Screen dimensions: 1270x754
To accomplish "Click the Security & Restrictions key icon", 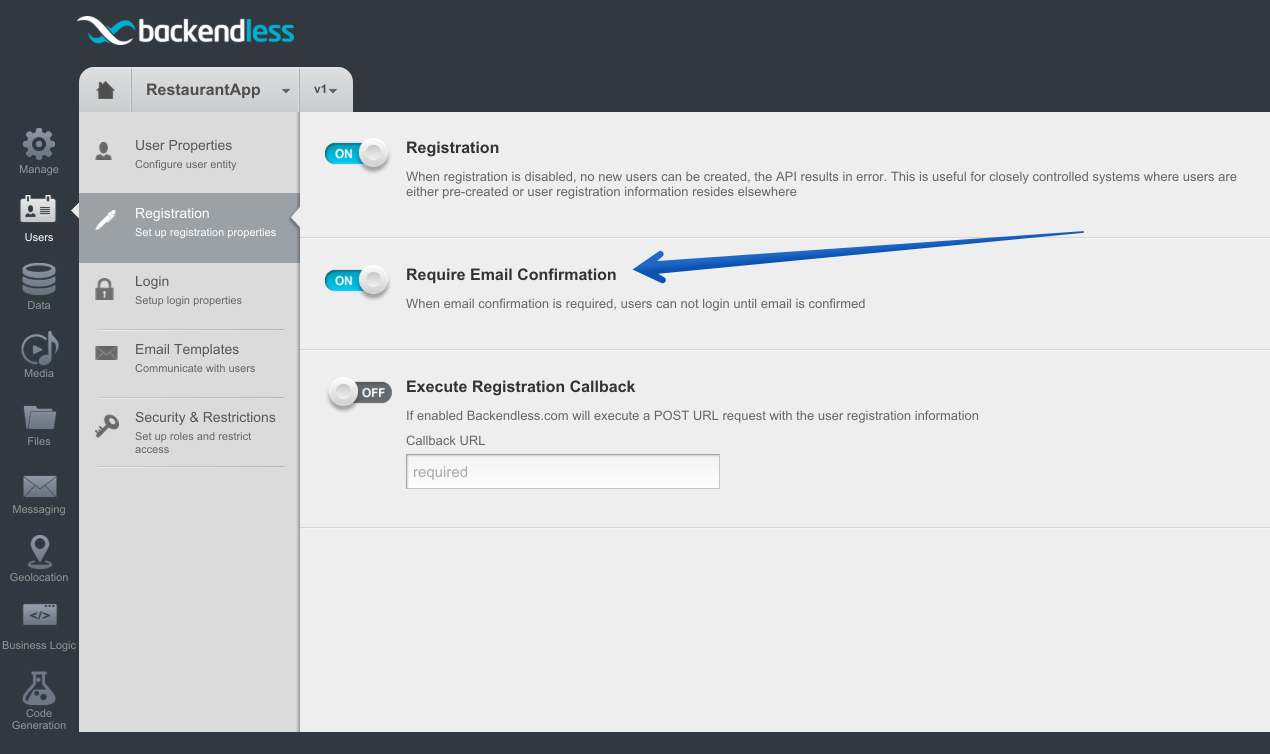I will point(106,426).
